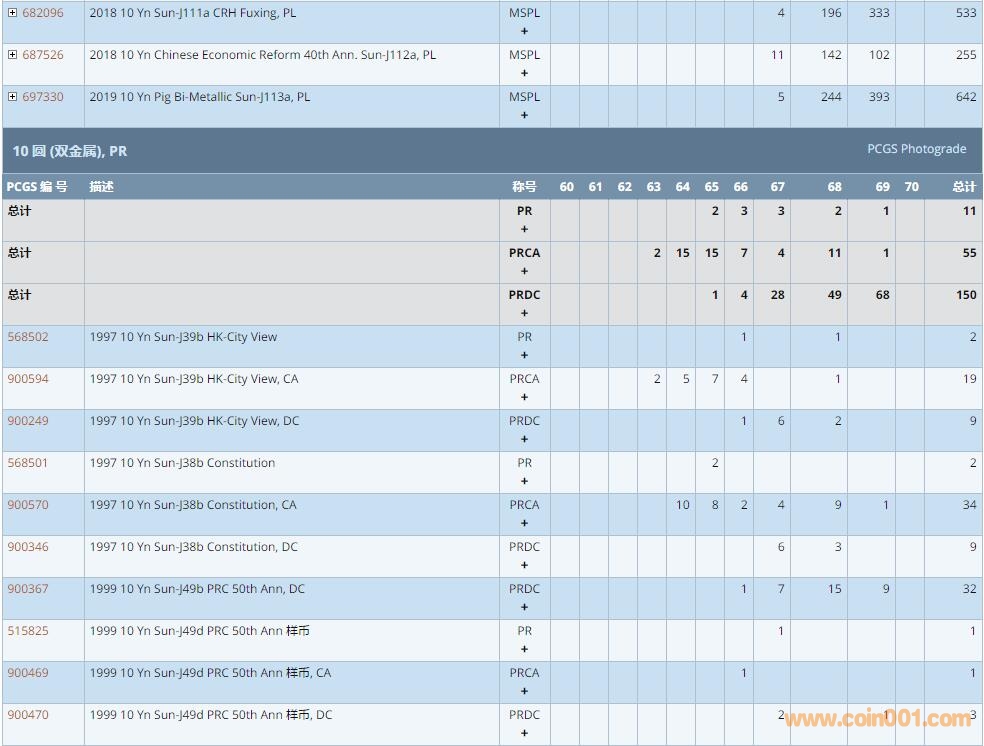Select coin number 900570

coord(28,505)
